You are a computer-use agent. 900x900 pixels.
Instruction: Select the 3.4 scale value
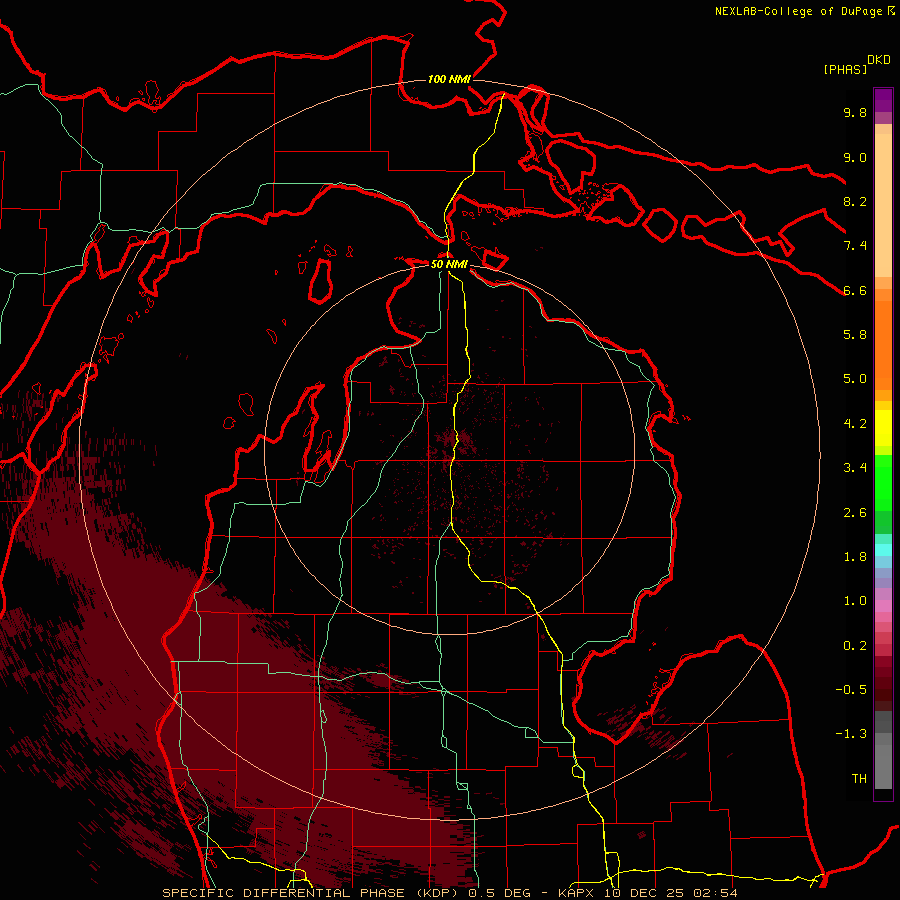[855, 468]
